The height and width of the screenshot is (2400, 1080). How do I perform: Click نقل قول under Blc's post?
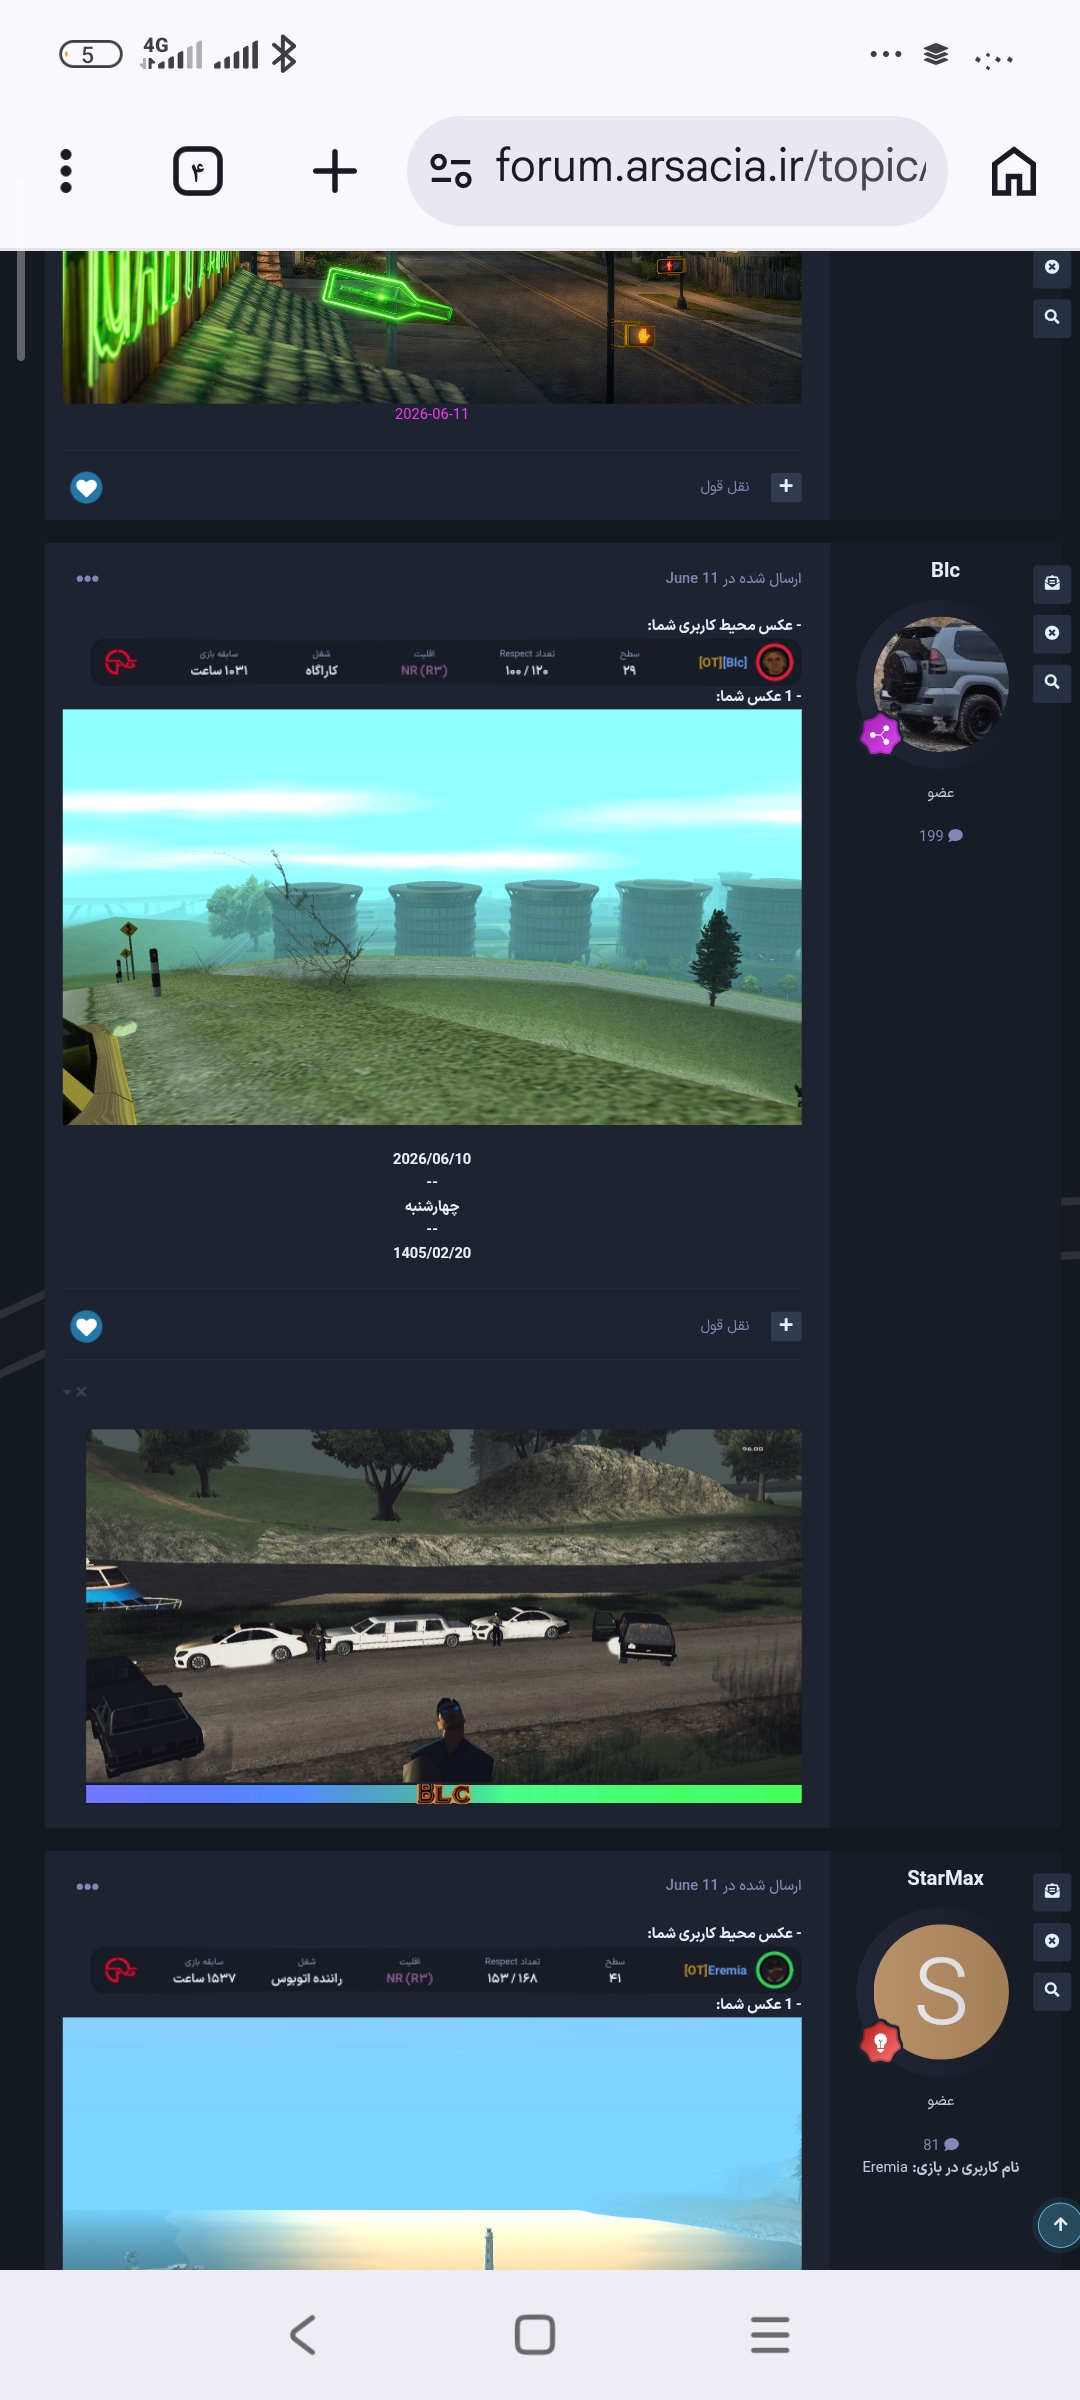coord(725,1325)
